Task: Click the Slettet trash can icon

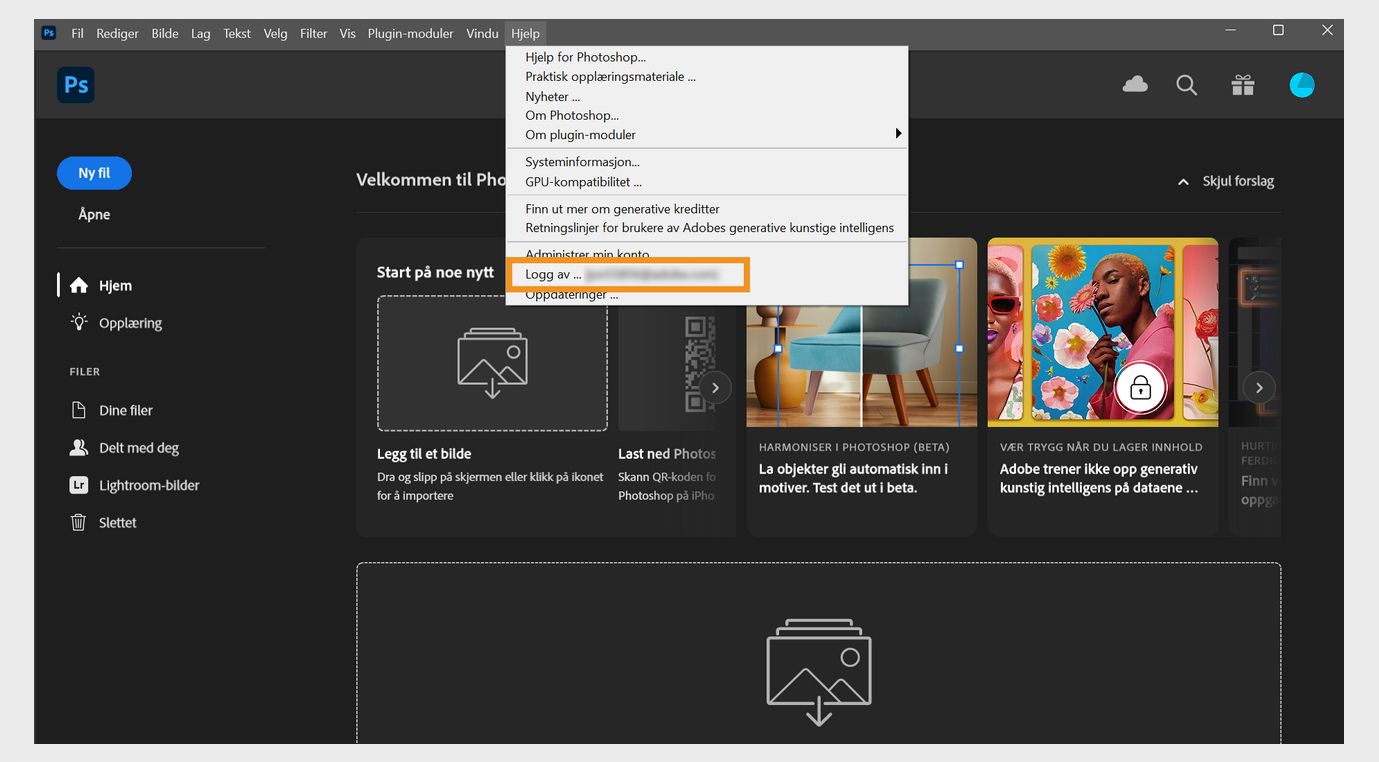Action: [x=78, y=522]
